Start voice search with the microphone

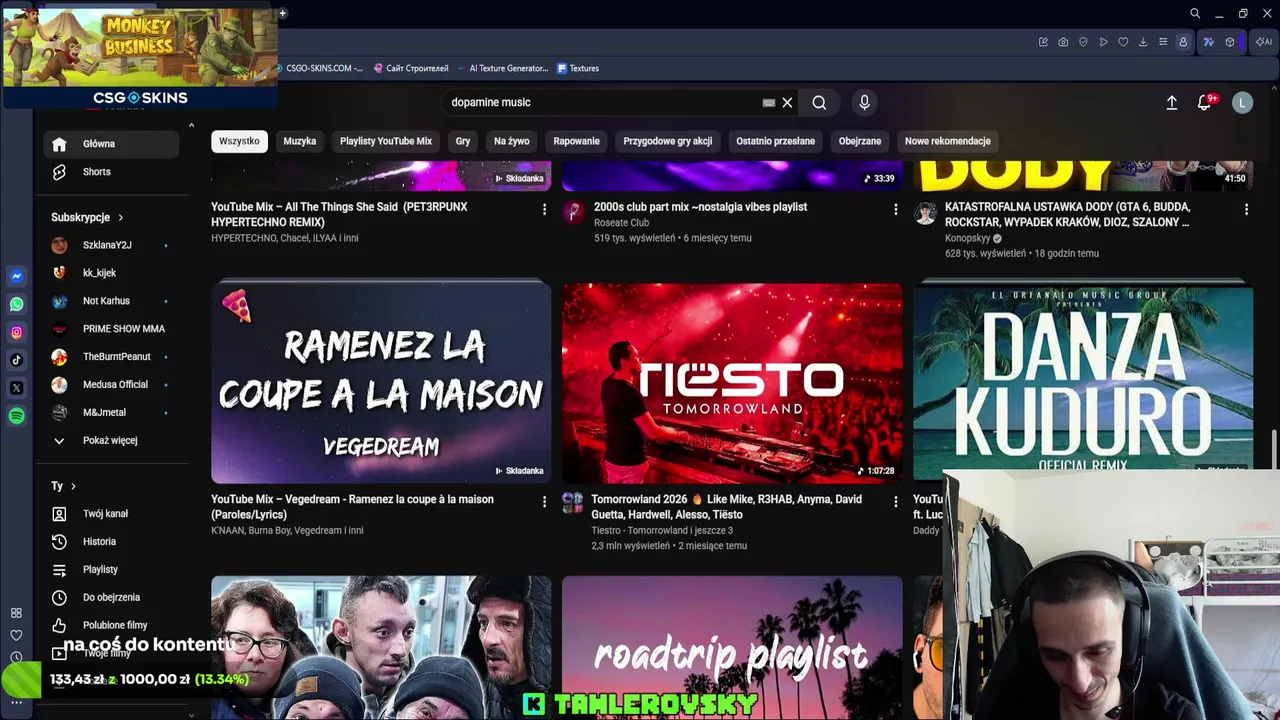865,102
